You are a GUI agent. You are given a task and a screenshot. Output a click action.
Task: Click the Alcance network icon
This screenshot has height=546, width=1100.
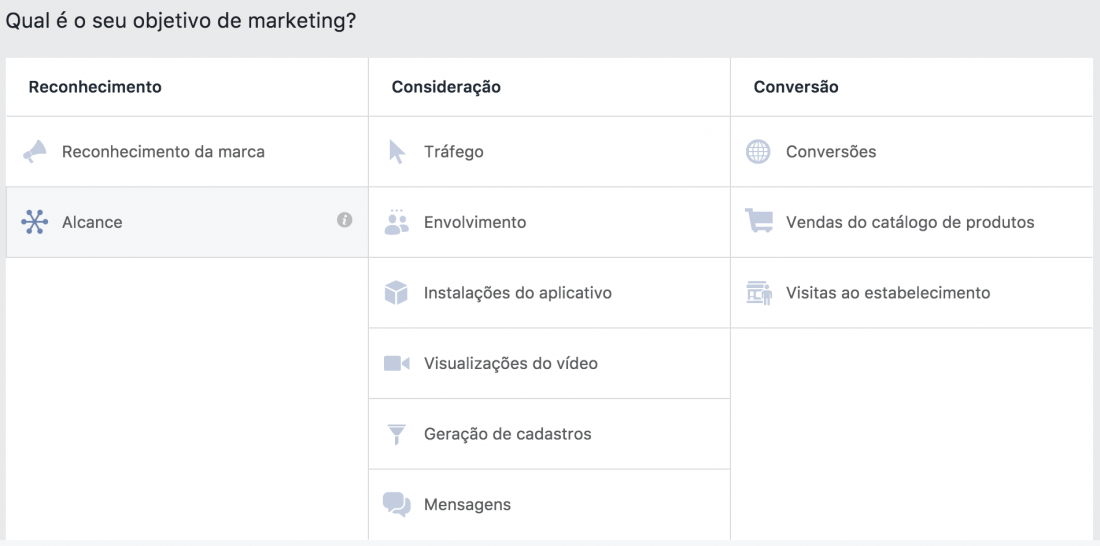coord(34,222)
